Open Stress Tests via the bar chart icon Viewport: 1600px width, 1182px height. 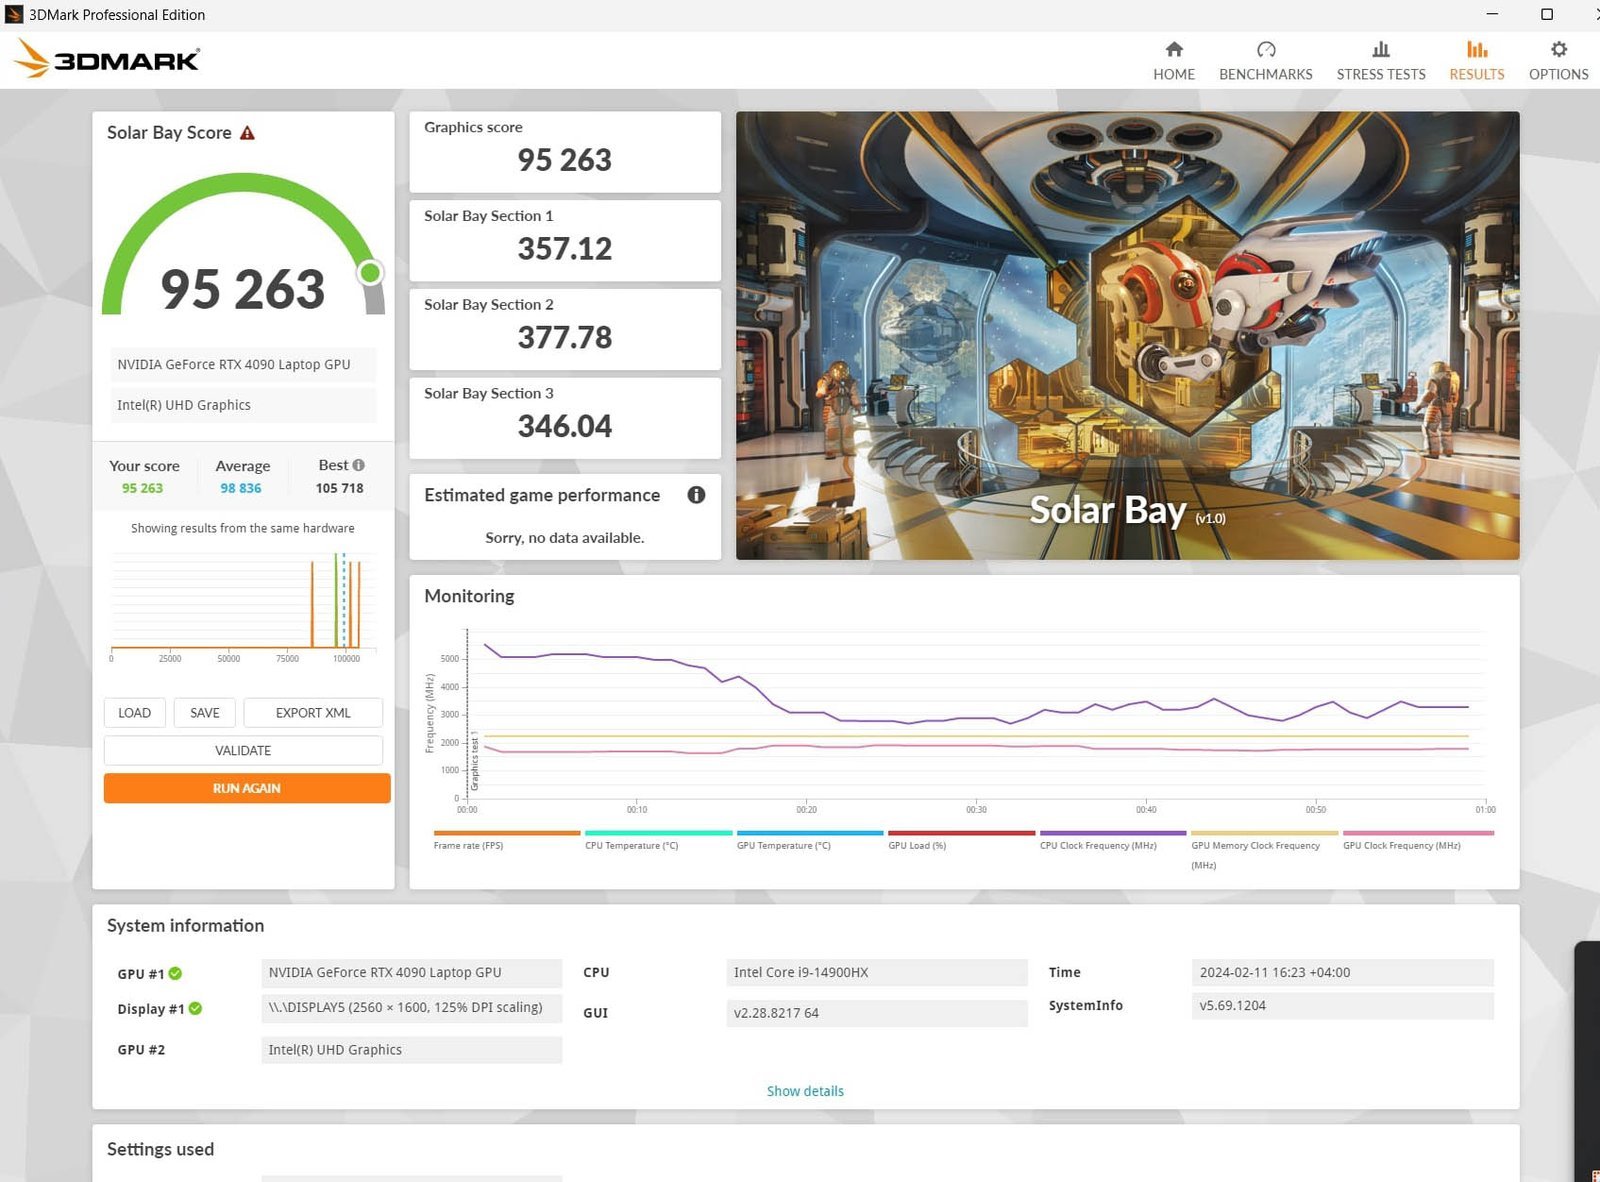tap(1380, 50)
